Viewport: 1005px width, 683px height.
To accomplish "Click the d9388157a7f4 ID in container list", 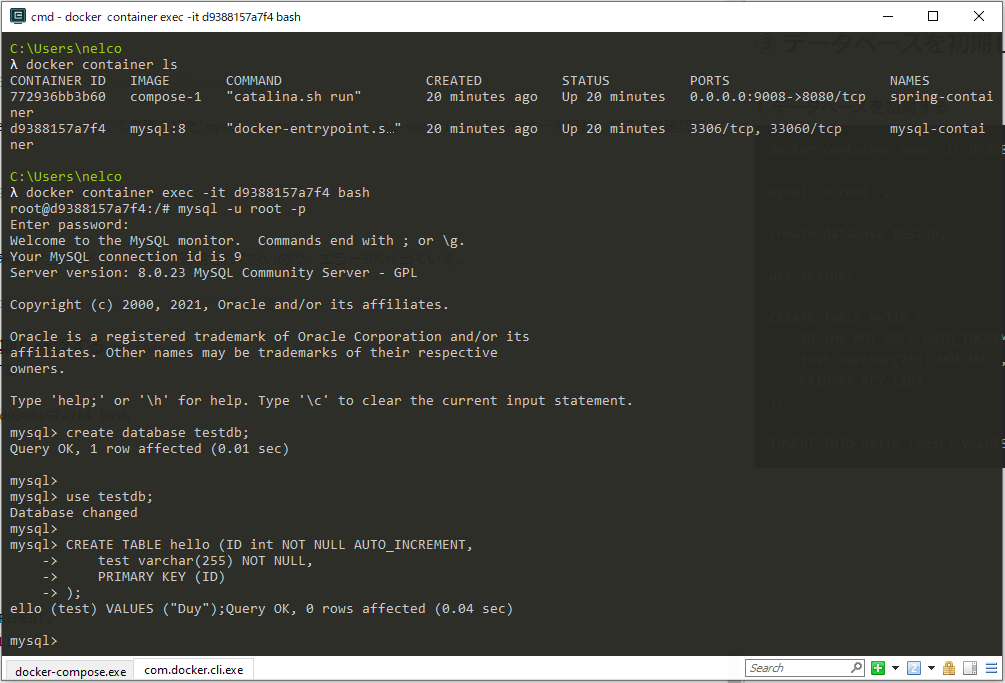I will click(x=58, y=129).
